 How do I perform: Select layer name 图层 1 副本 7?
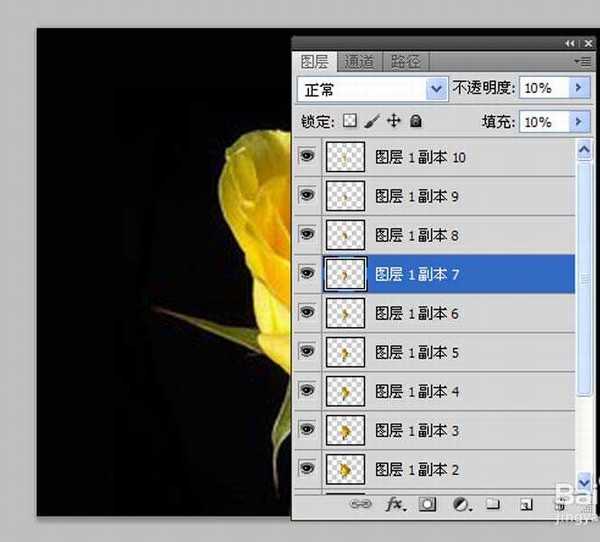pos(417,274)
